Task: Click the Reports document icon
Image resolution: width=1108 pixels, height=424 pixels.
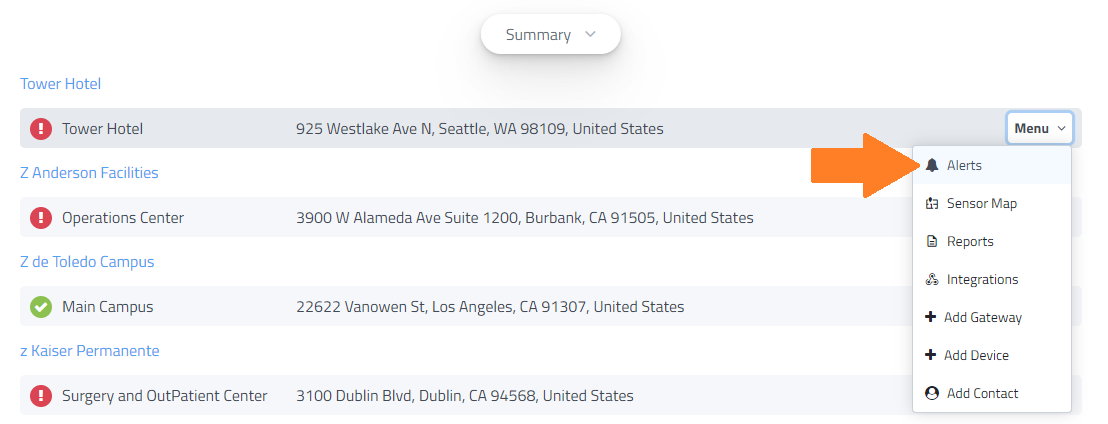Action: coord(932,241)
